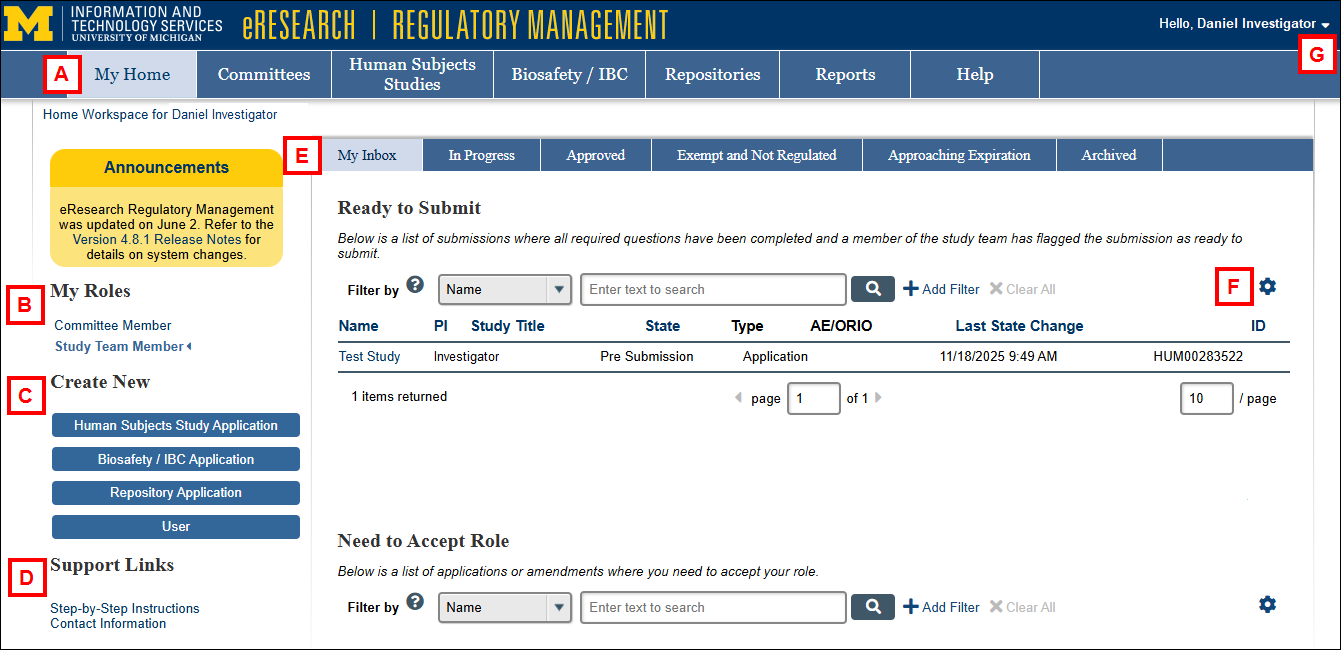Click the Application type cell
The image size is (1341, 650).
[x=775, y=356]
